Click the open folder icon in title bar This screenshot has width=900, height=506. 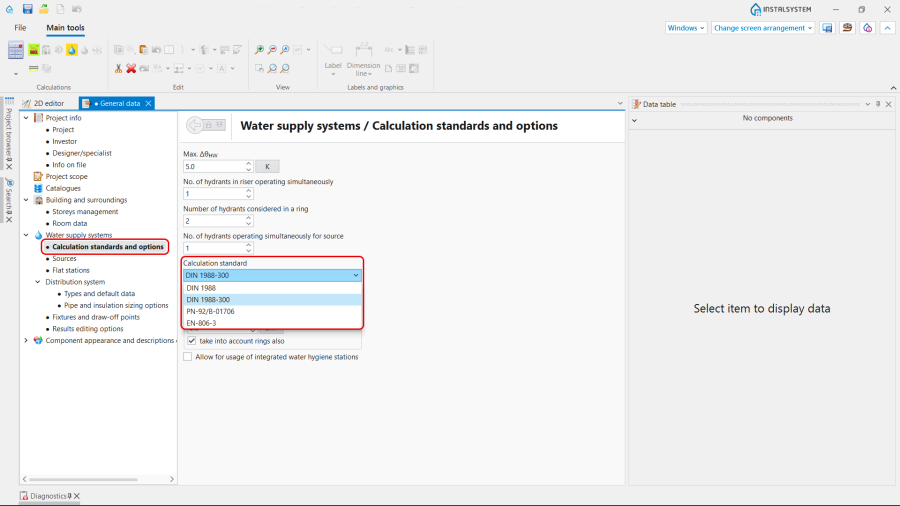tap(44, 9)
